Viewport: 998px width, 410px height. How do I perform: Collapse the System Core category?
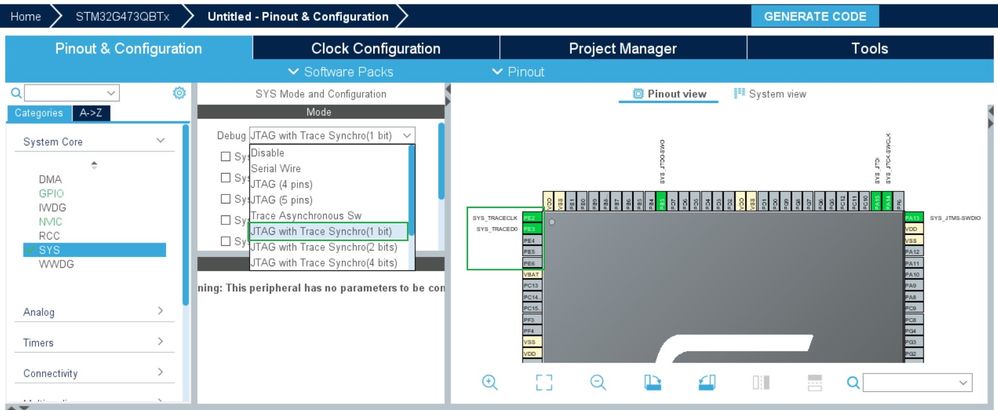(x=160, y=141)
